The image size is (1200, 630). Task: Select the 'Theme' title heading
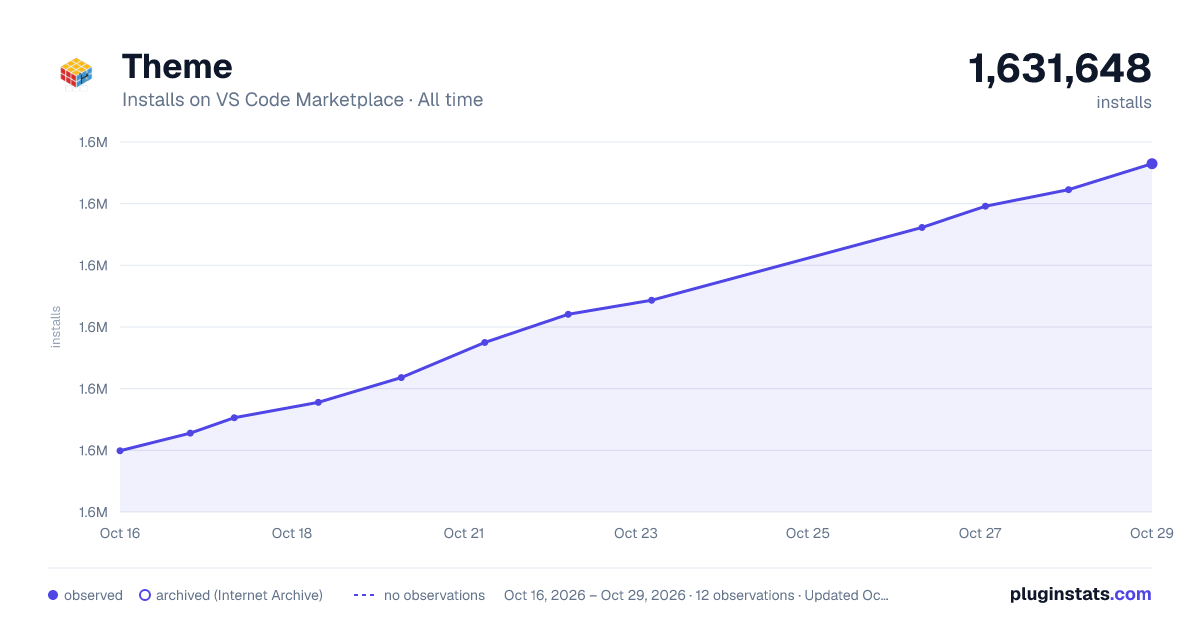point(177,66)
